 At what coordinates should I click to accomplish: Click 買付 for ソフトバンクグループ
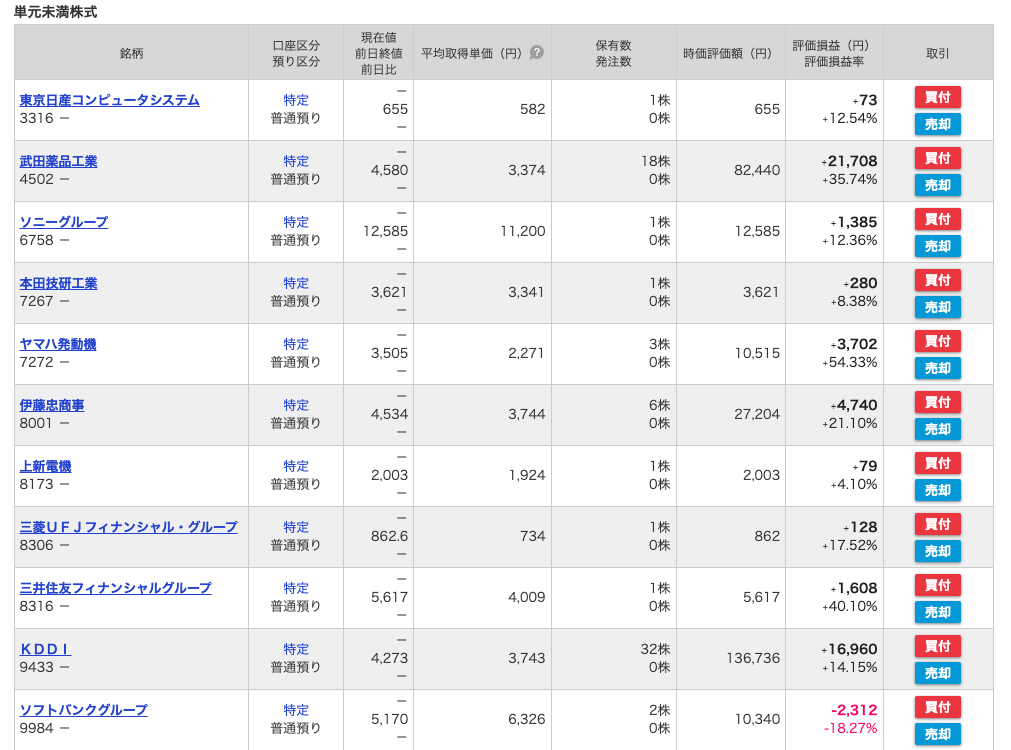point(937,707)
